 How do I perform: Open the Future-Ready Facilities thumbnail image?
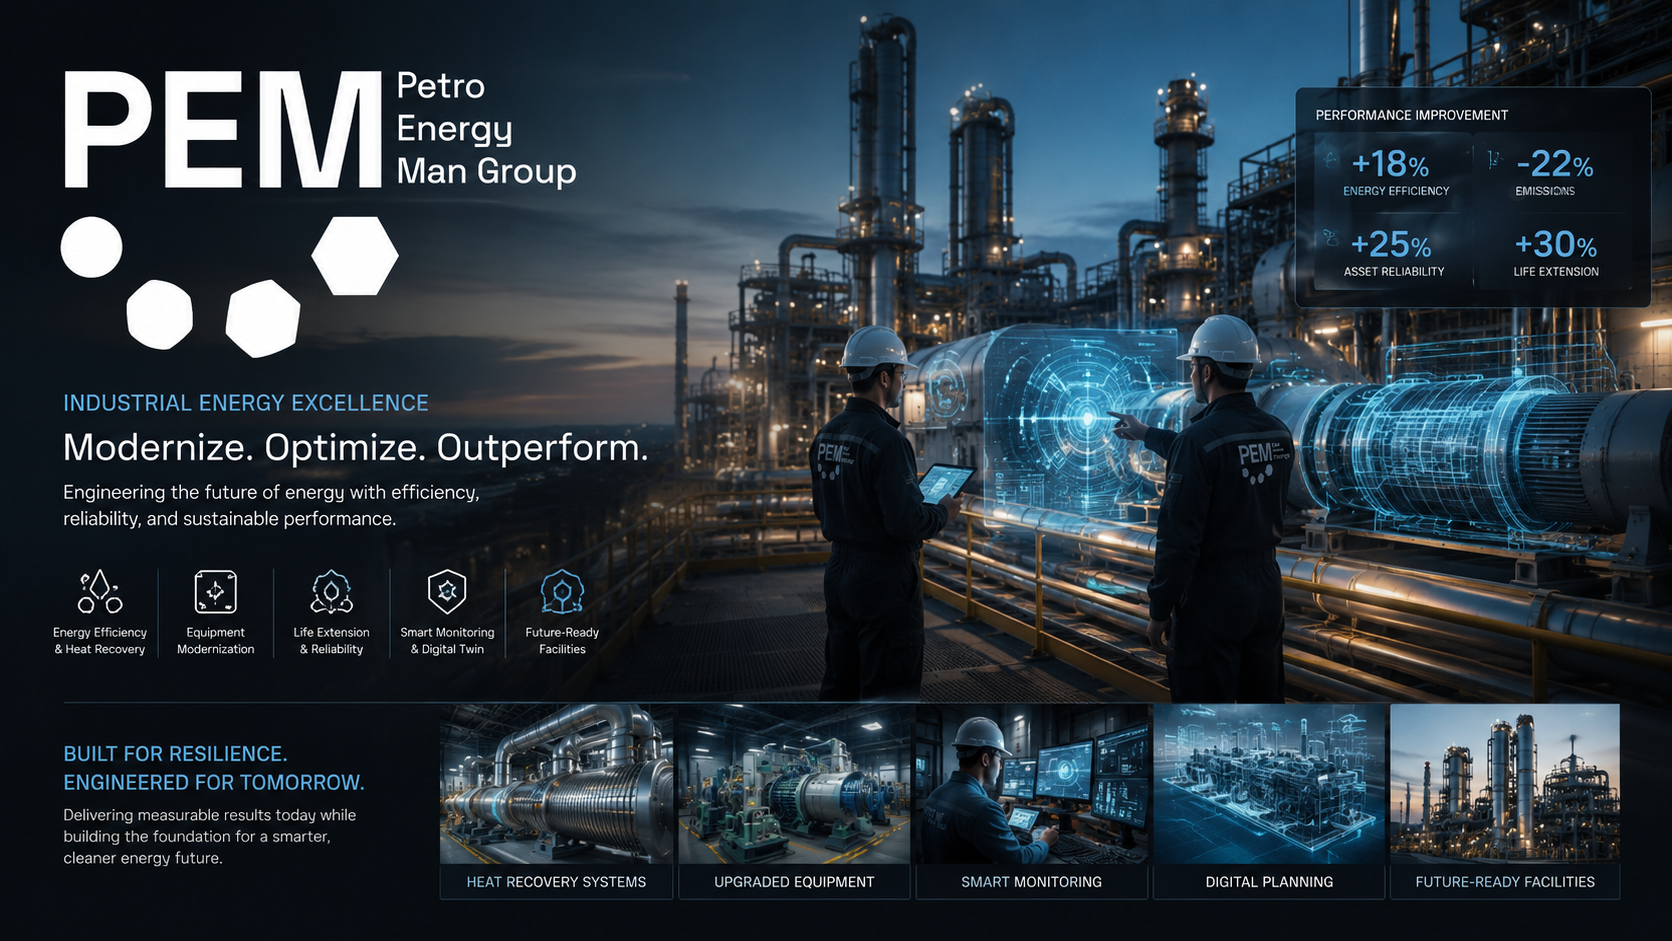coord(1505,784)
